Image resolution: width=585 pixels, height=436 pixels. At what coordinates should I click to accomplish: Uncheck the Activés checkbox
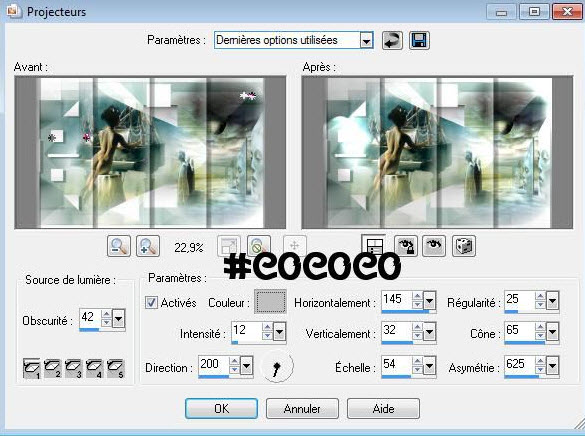(151, 302)
